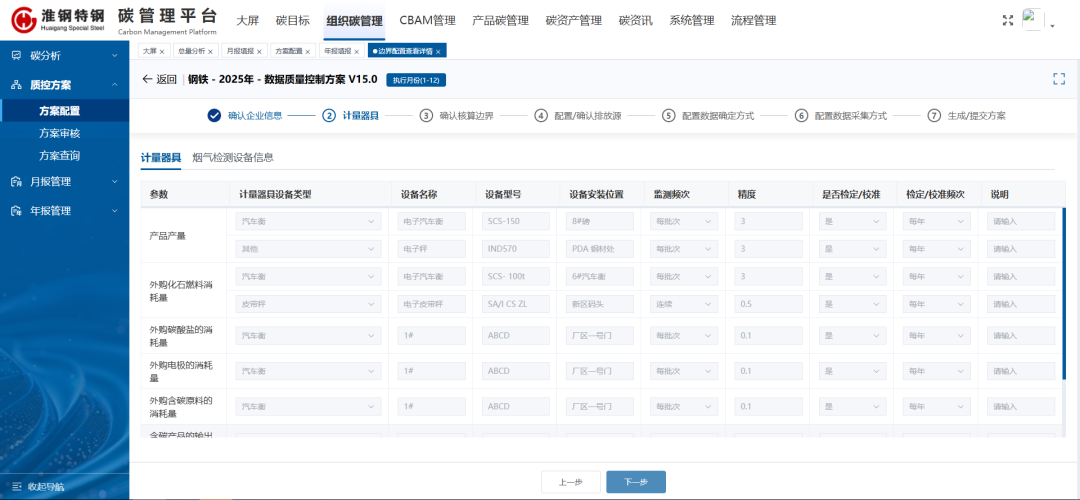1080x500 pixels.
Task: Click step 4 circle 配置/确认排放源
Action: click(x=541, y=116)
